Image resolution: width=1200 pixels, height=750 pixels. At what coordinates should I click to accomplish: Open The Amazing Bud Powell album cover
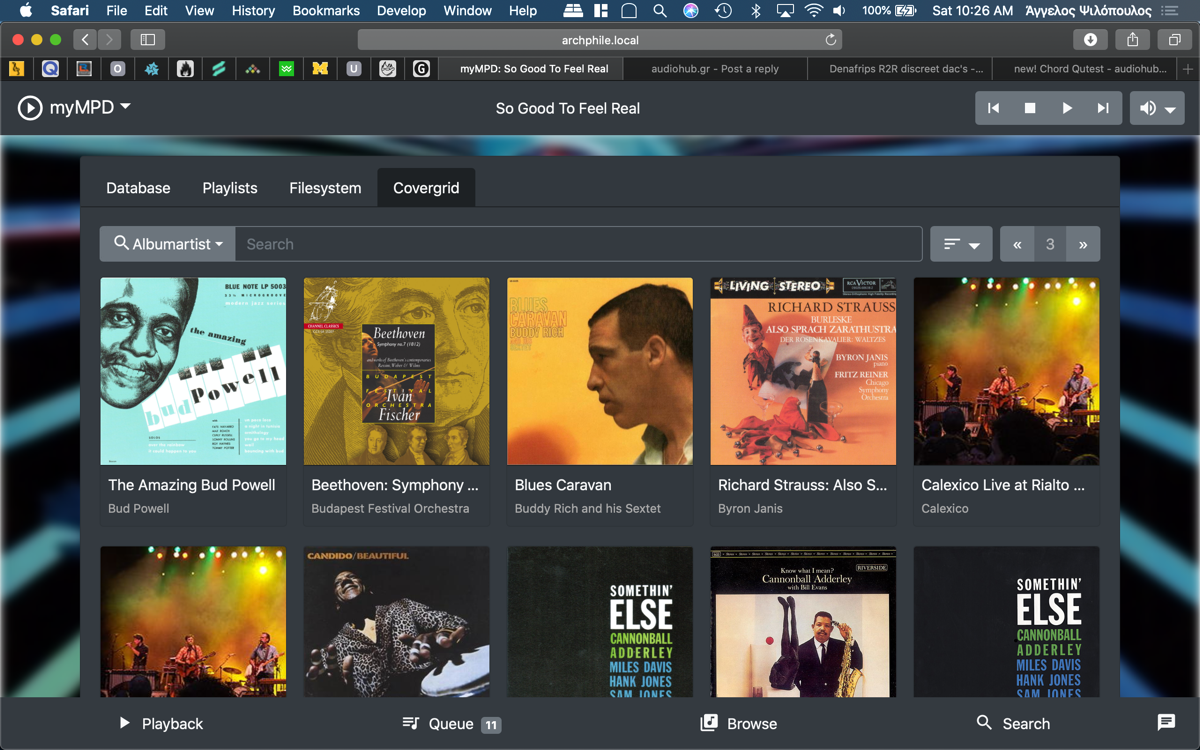pyautogui.click(x=193, y=371)
